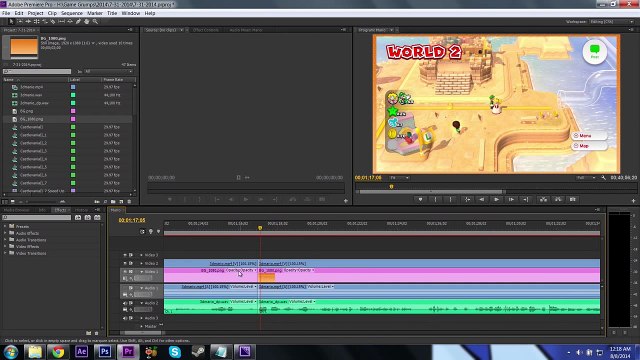Delete custom item in Effects panel
Screen dimensions: 640x360
click(x=97, y=333)
